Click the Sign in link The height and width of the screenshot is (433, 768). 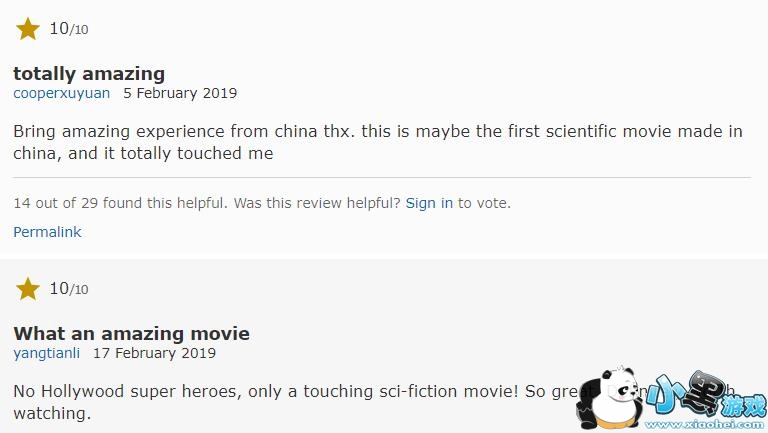pos(429,203)
